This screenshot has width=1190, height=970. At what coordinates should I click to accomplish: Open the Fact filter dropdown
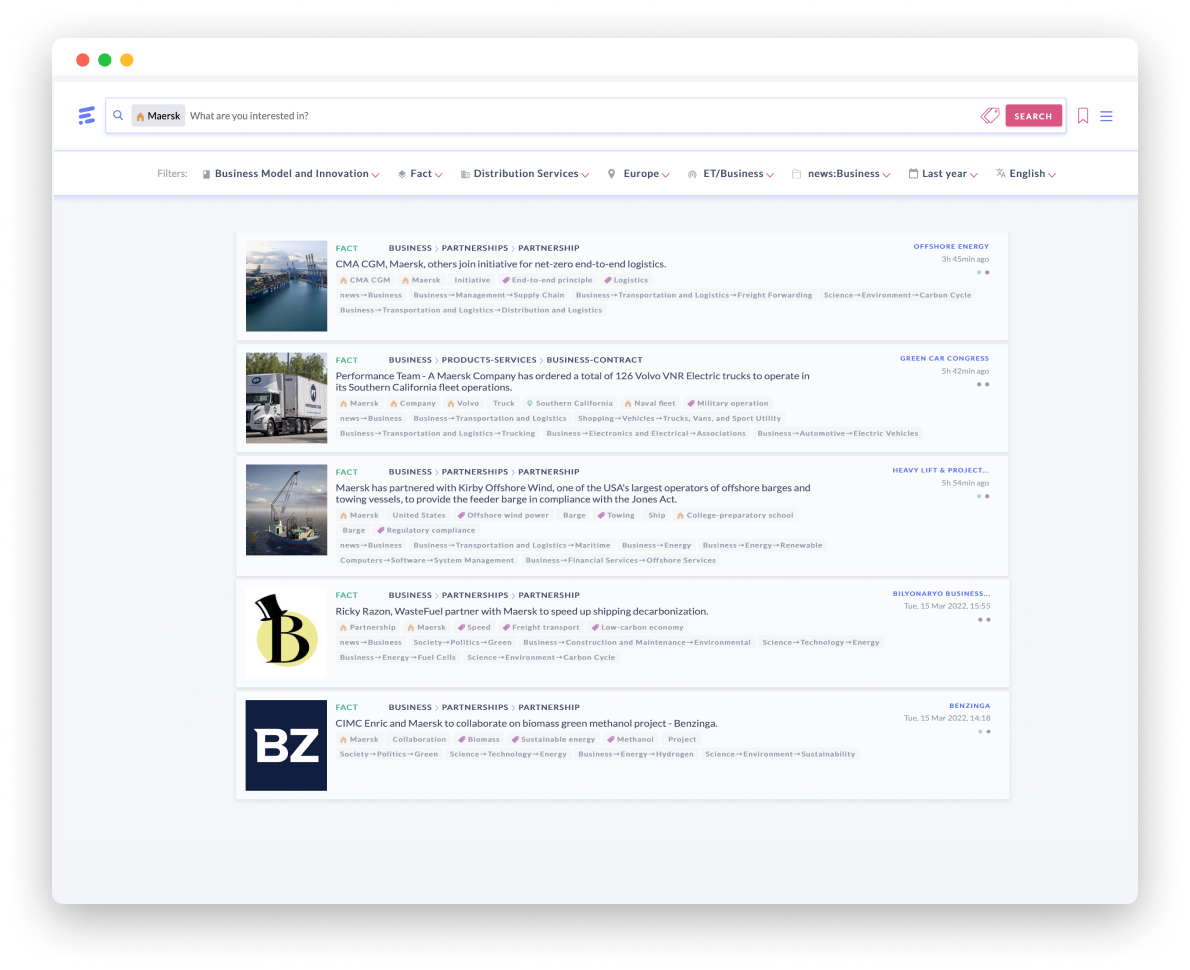pyautogui.click(x=420, y=173)
